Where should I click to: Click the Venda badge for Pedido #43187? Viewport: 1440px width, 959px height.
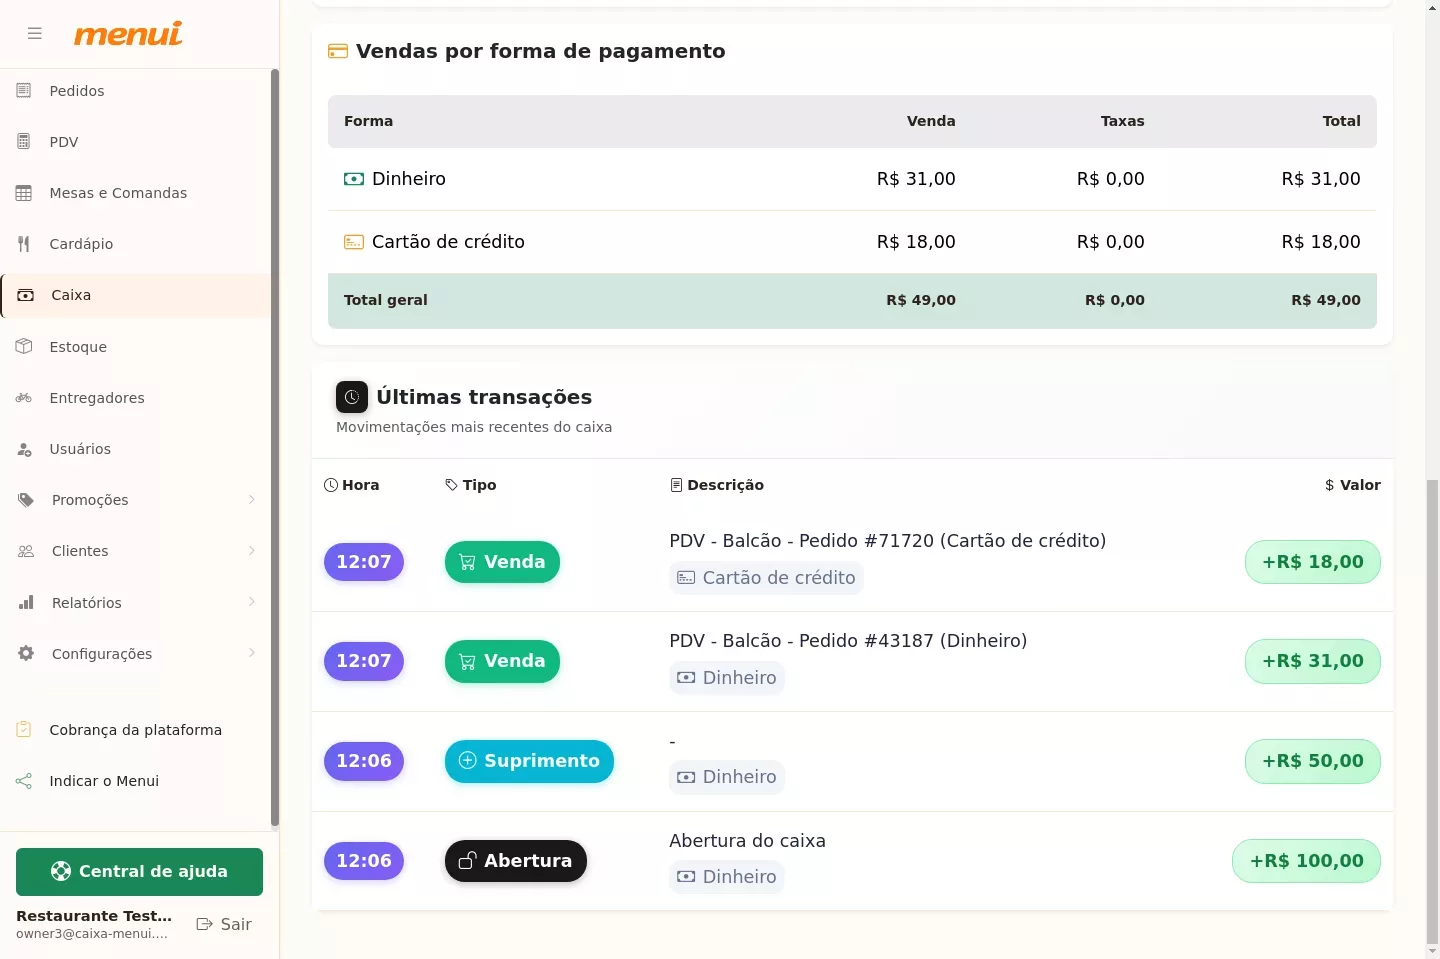point(502,661)
